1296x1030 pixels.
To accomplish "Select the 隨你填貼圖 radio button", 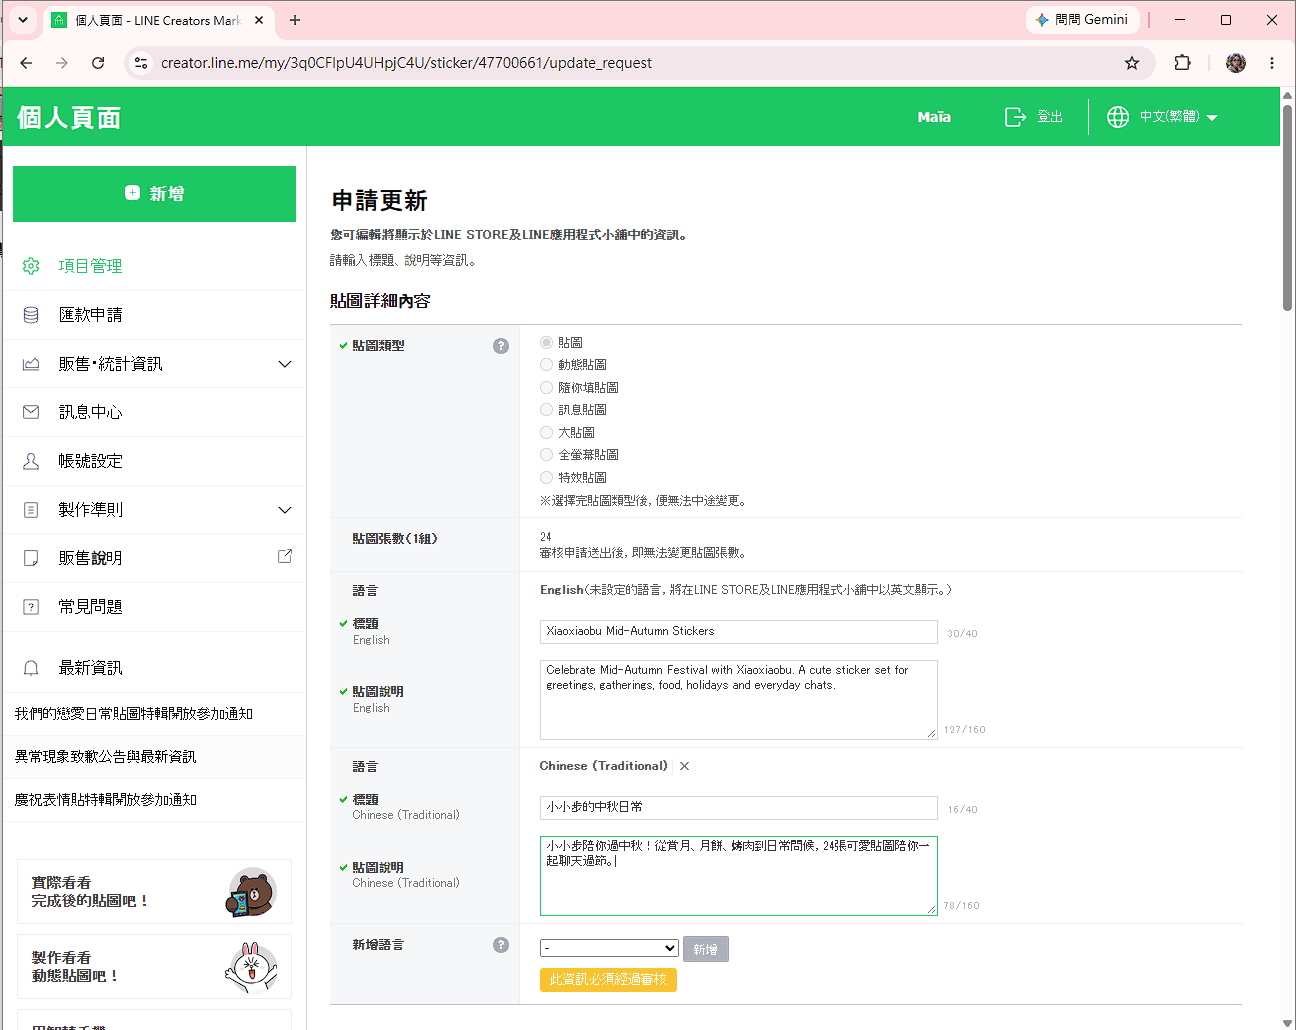I will 546,388.
